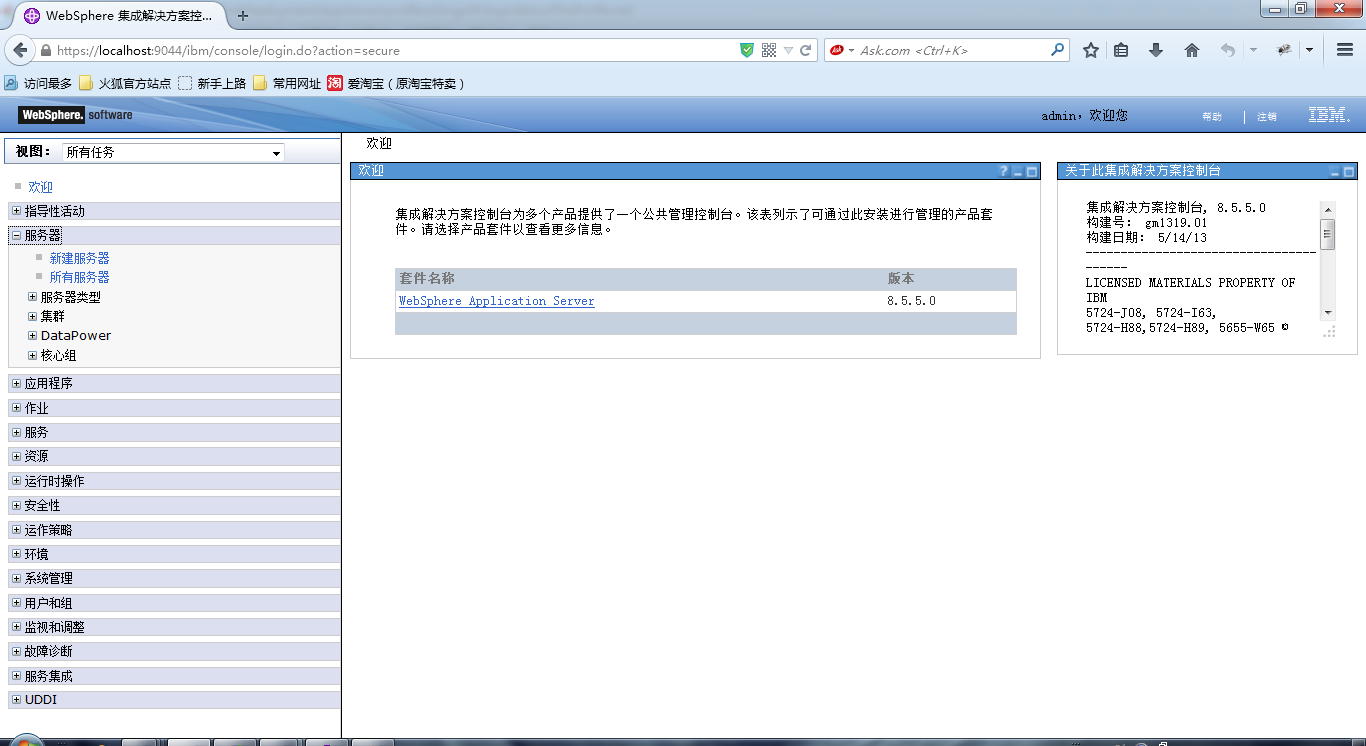Expand 用户和组 section
The height and width of the screenshot is (746, 1366).
click(x=15, y=603)
